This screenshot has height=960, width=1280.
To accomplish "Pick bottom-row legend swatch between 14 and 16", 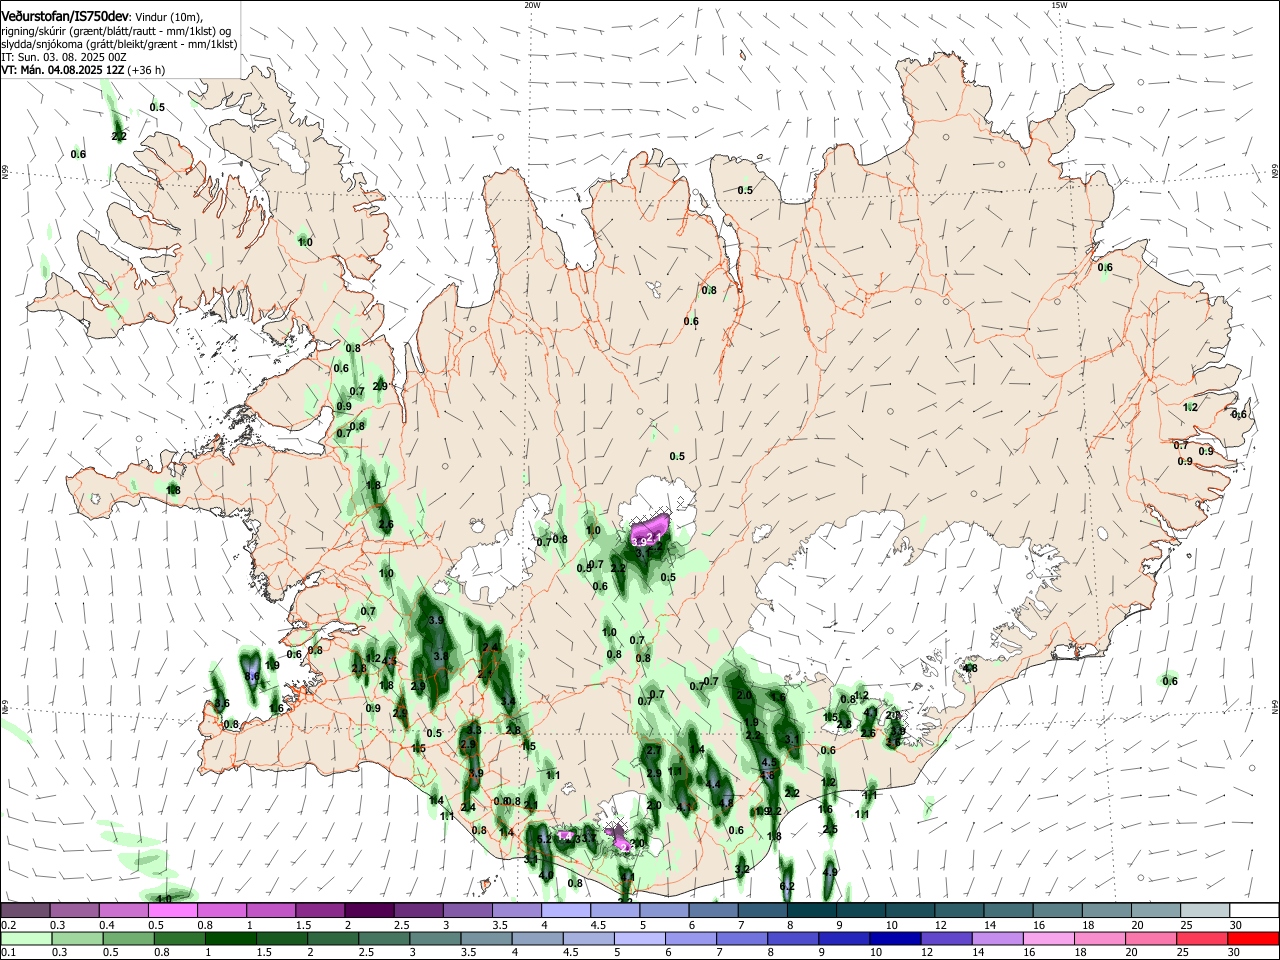I will click(x=998, y=938).
